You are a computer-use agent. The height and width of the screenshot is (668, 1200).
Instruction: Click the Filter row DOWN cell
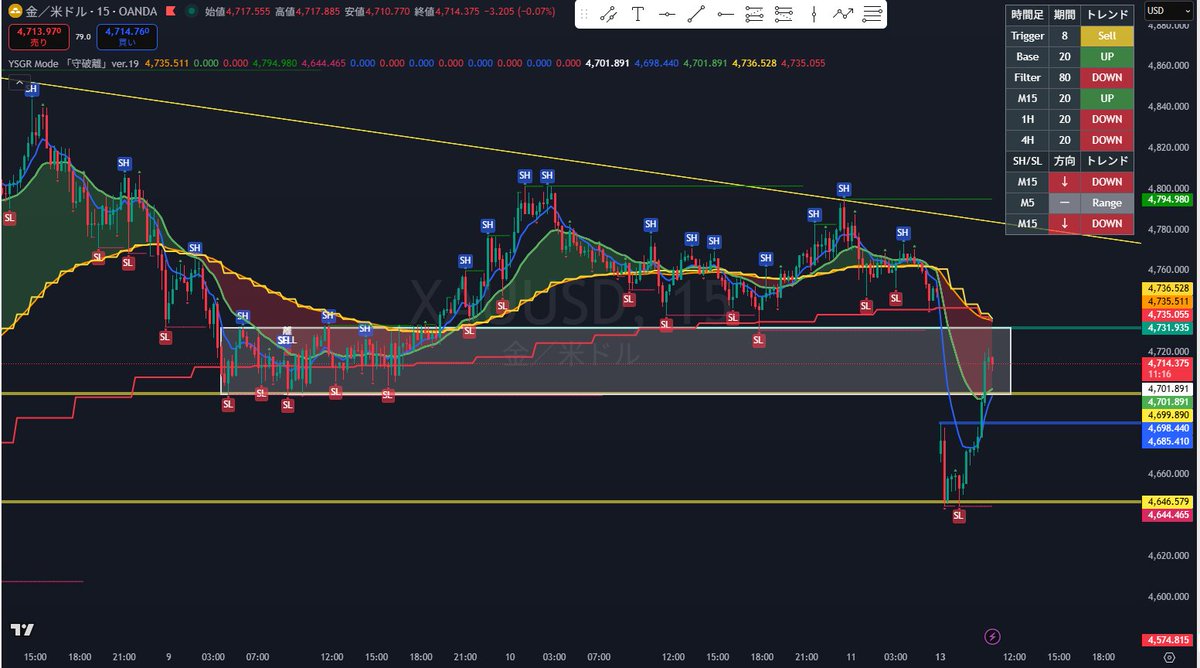tap(1107, 78)
